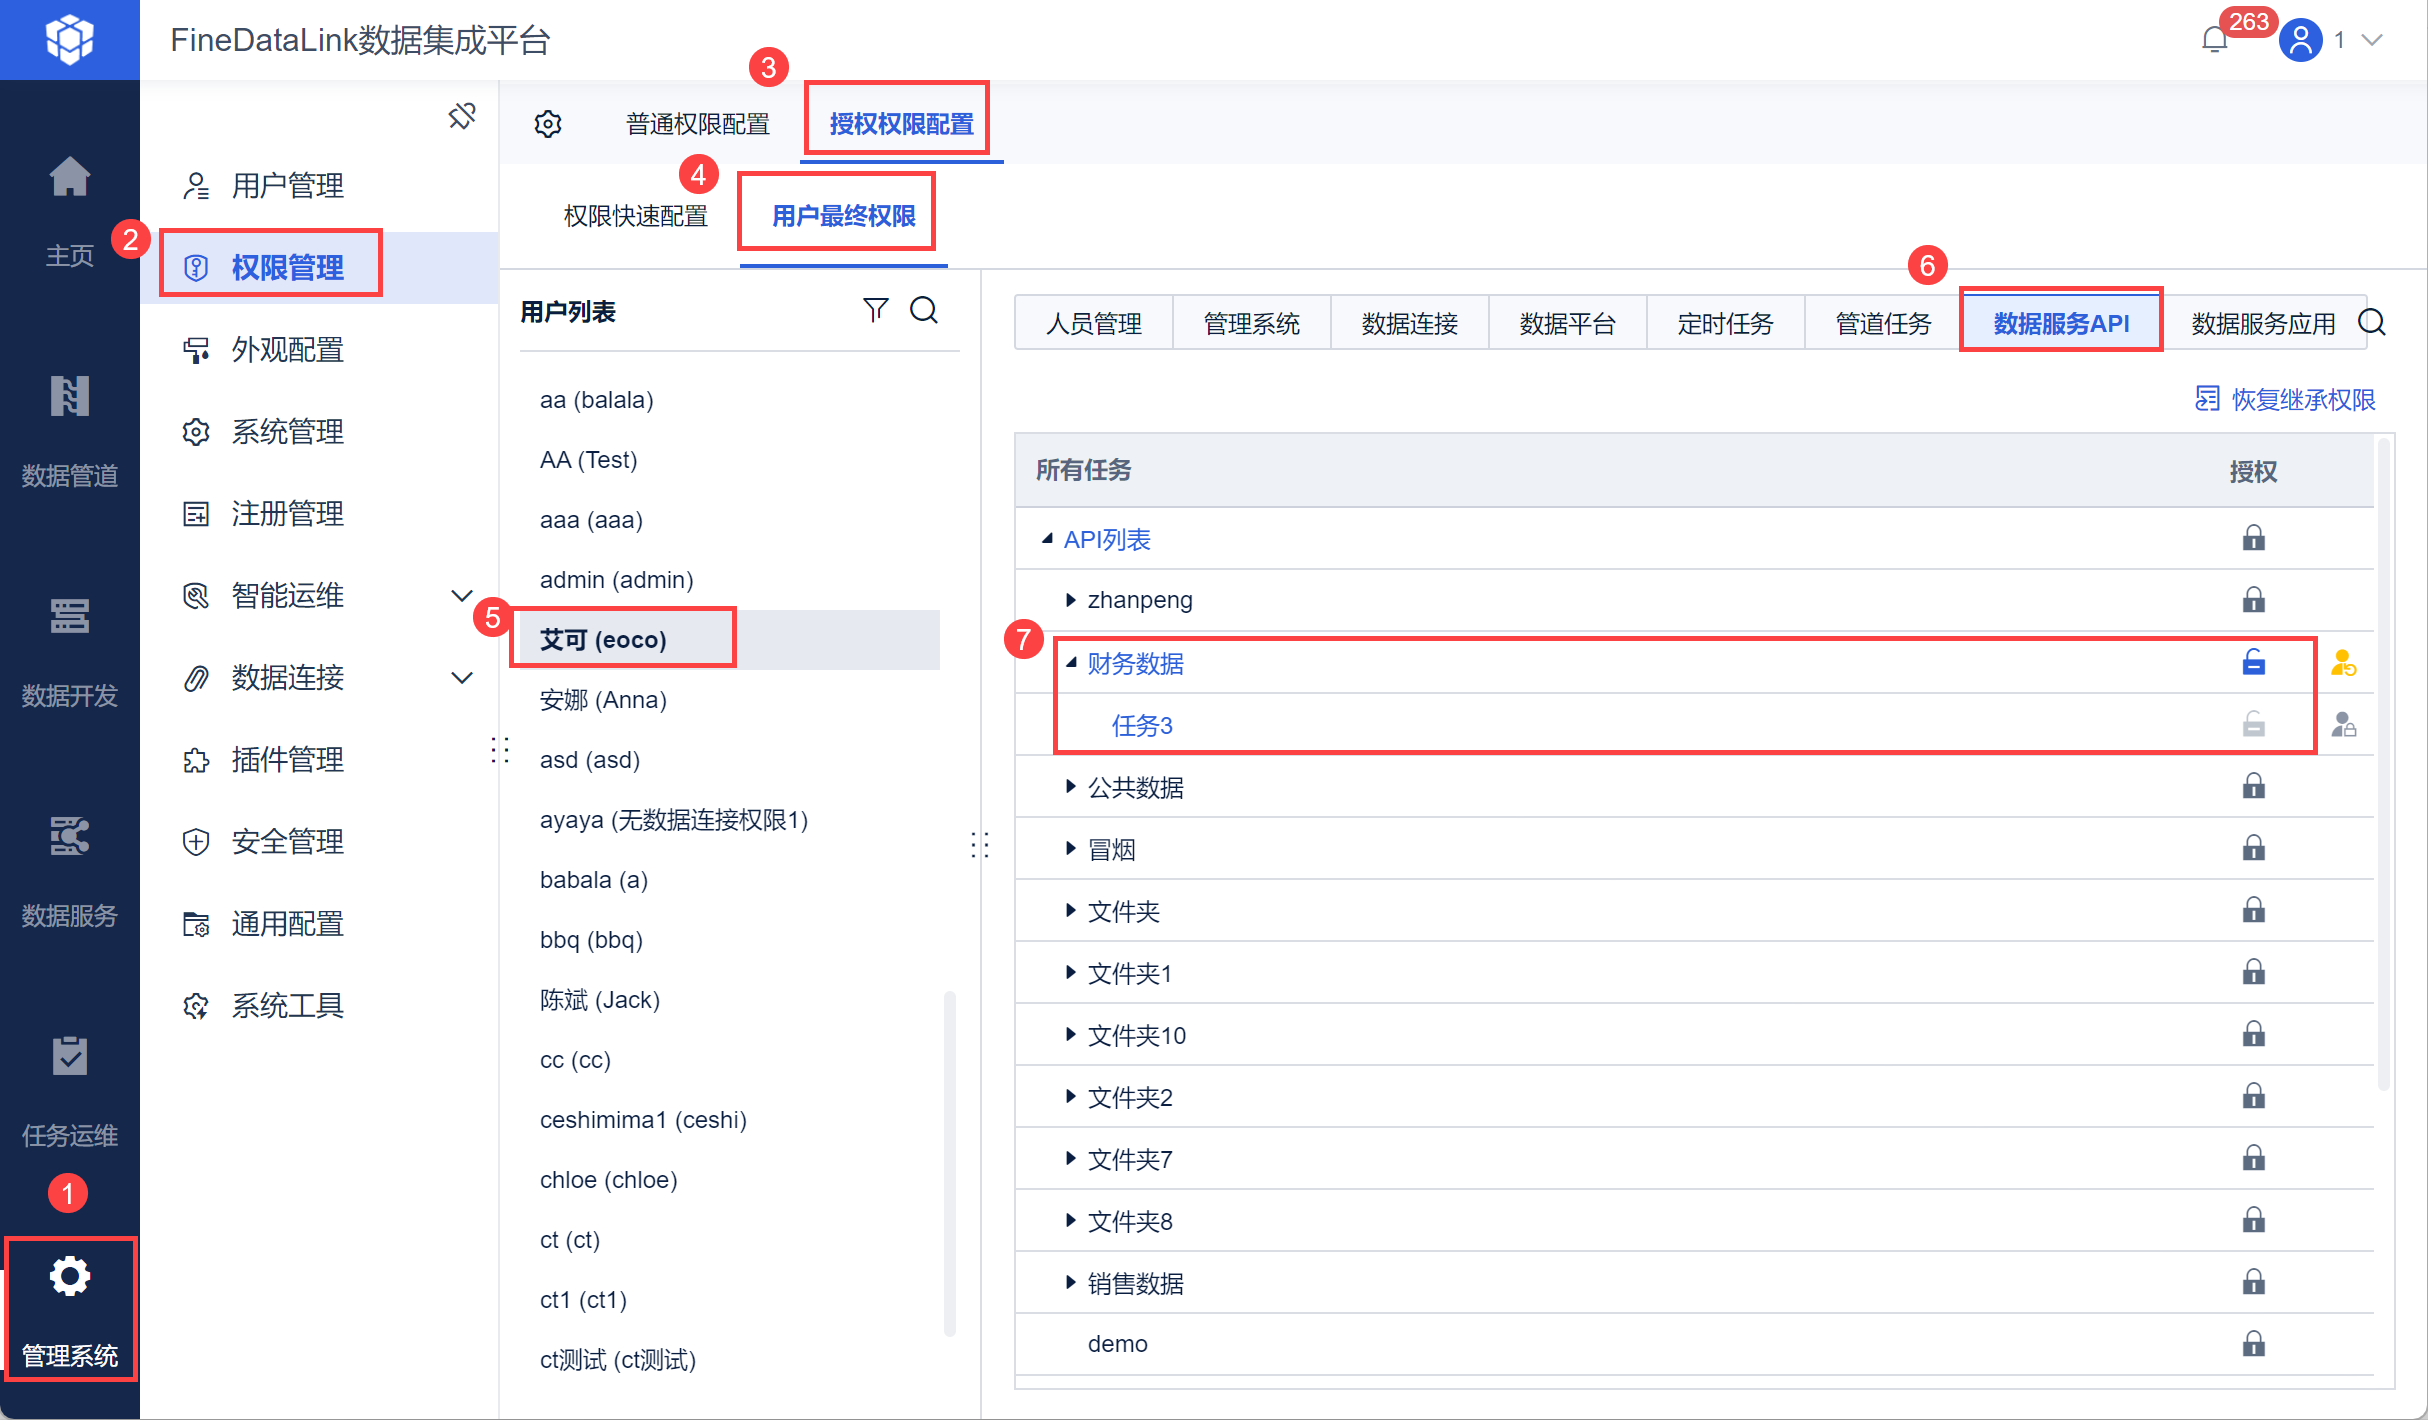
Task: Expand the 智能运维 sidebar menu
Action: [x=461, y=596]
